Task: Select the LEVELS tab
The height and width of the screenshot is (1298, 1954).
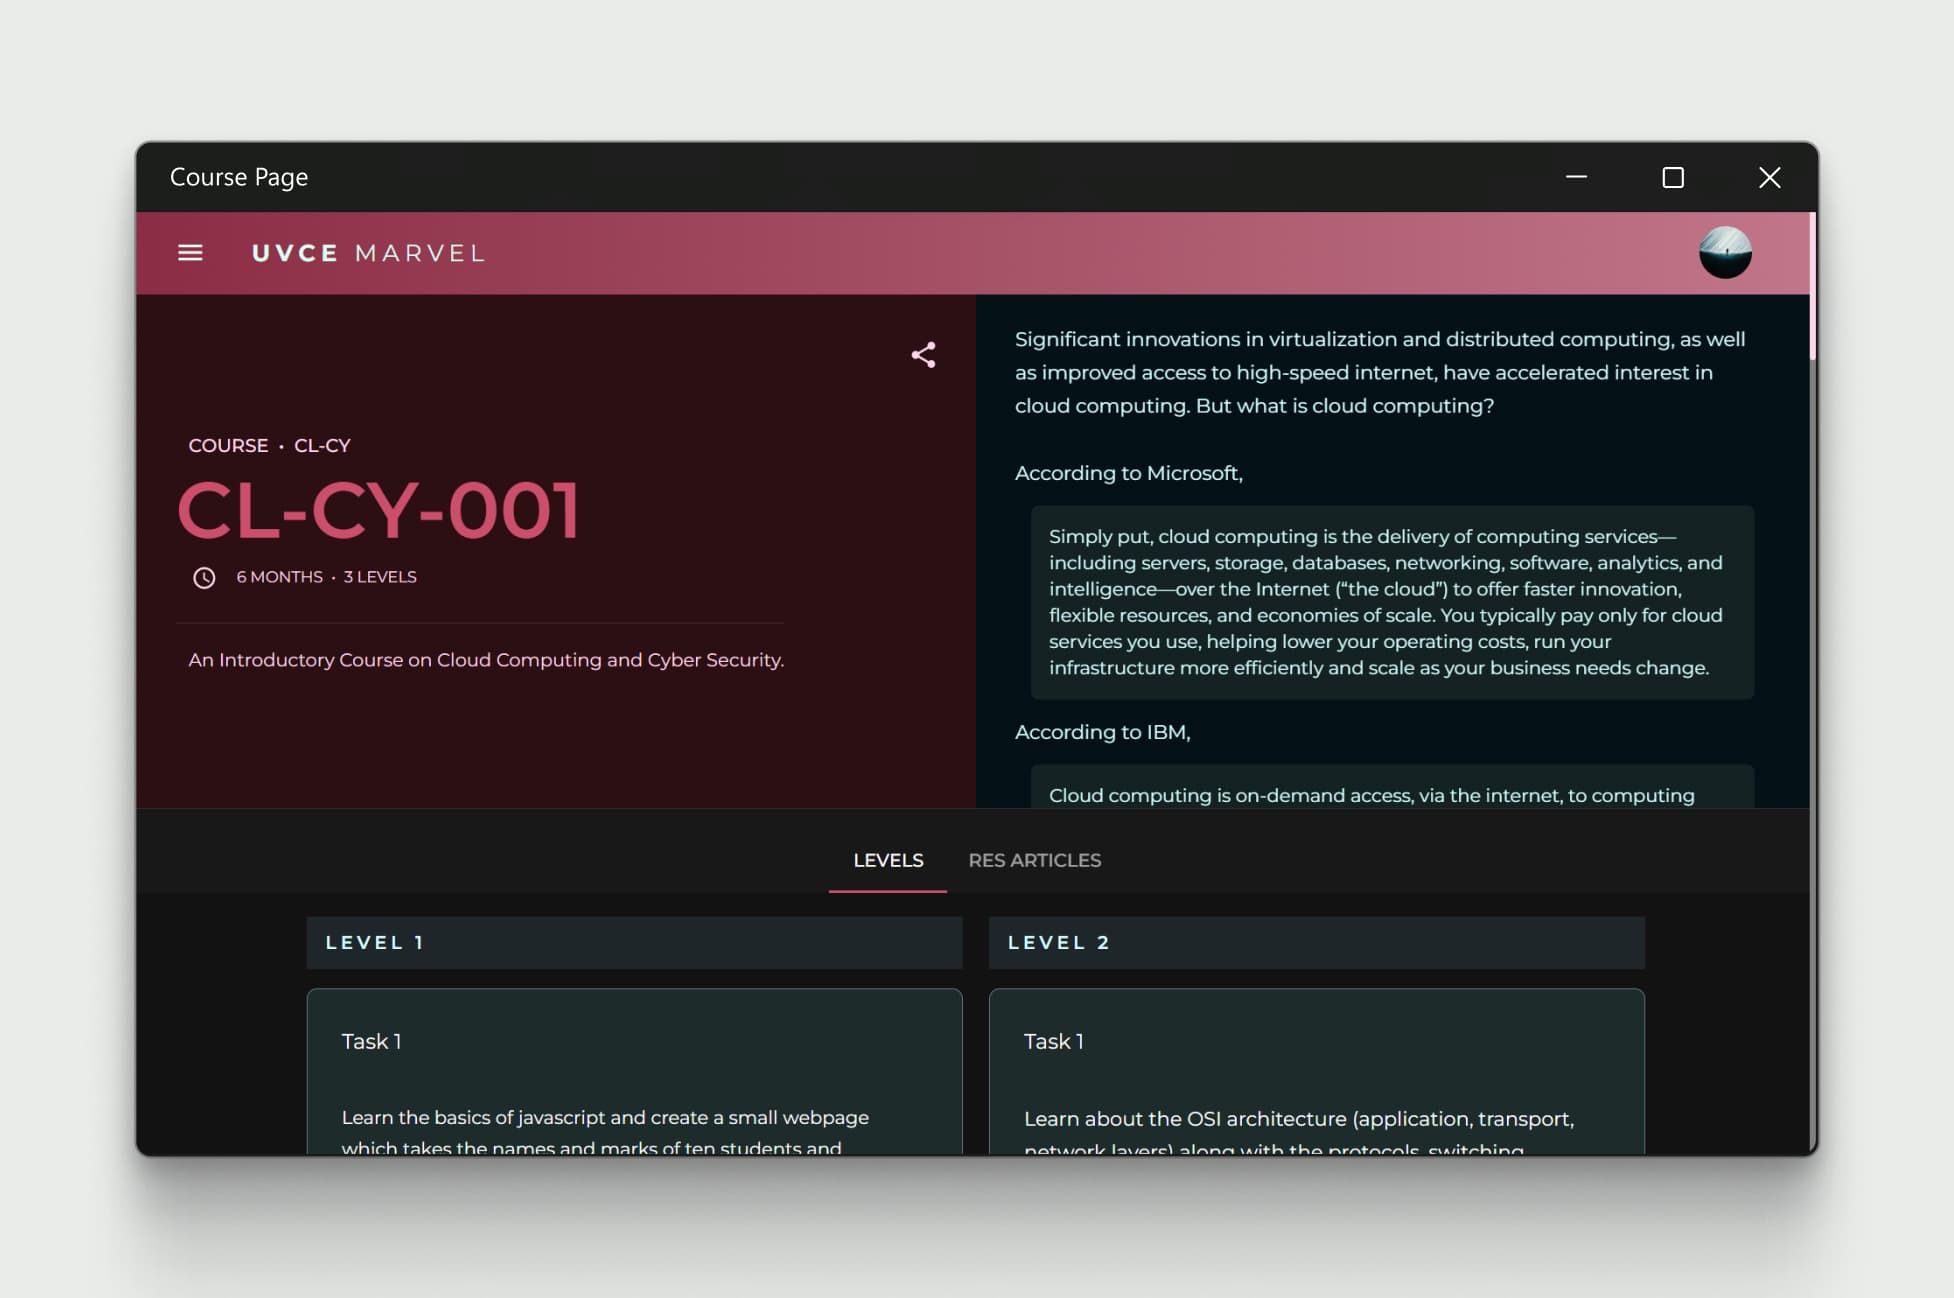Action: 888,860
